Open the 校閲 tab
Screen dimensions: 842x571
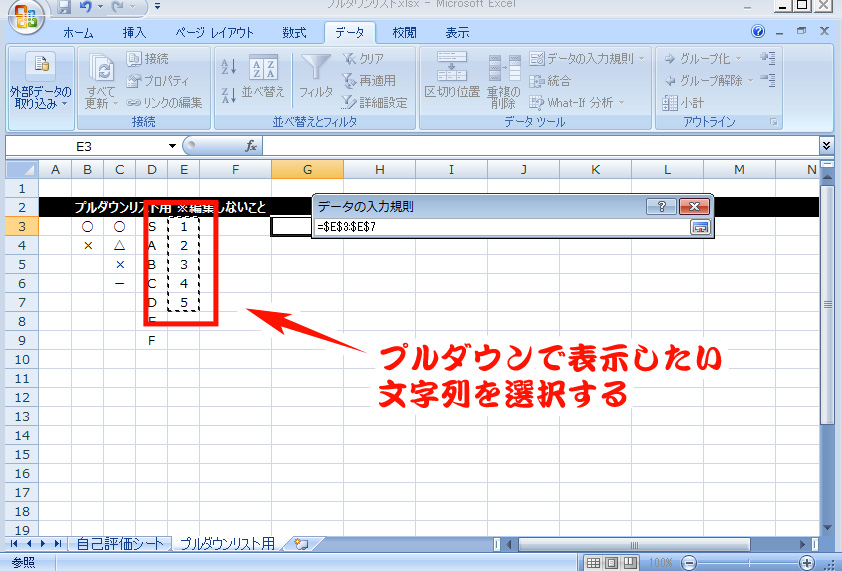[404, 33]
